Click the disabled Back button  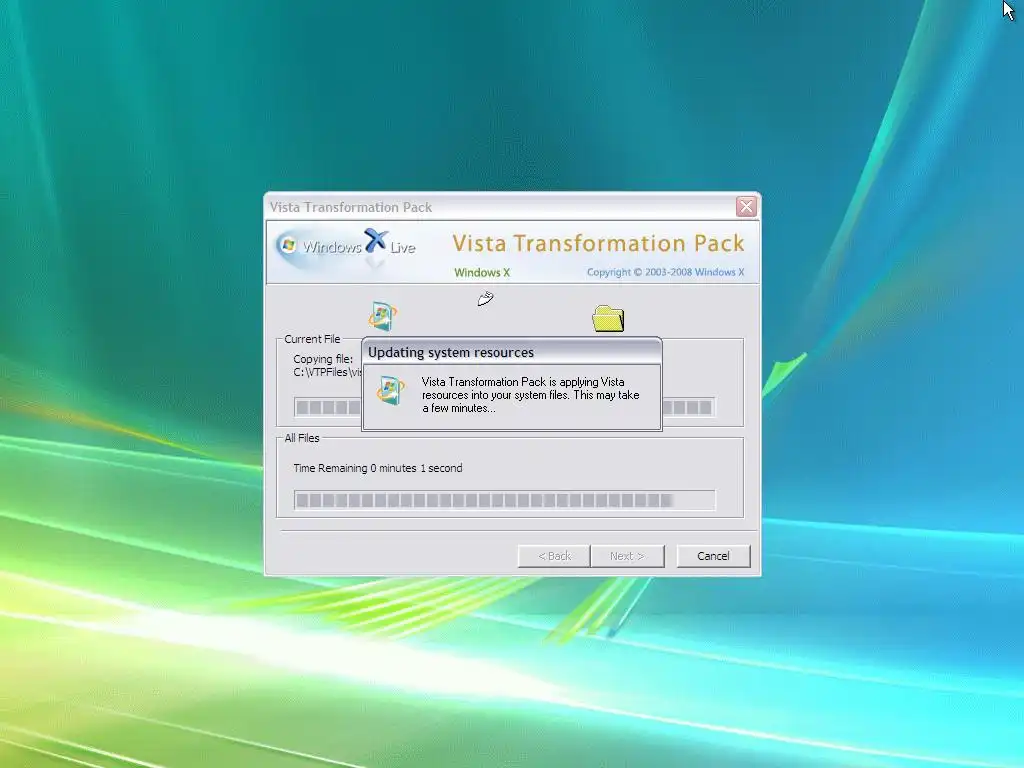click(554, 556)
